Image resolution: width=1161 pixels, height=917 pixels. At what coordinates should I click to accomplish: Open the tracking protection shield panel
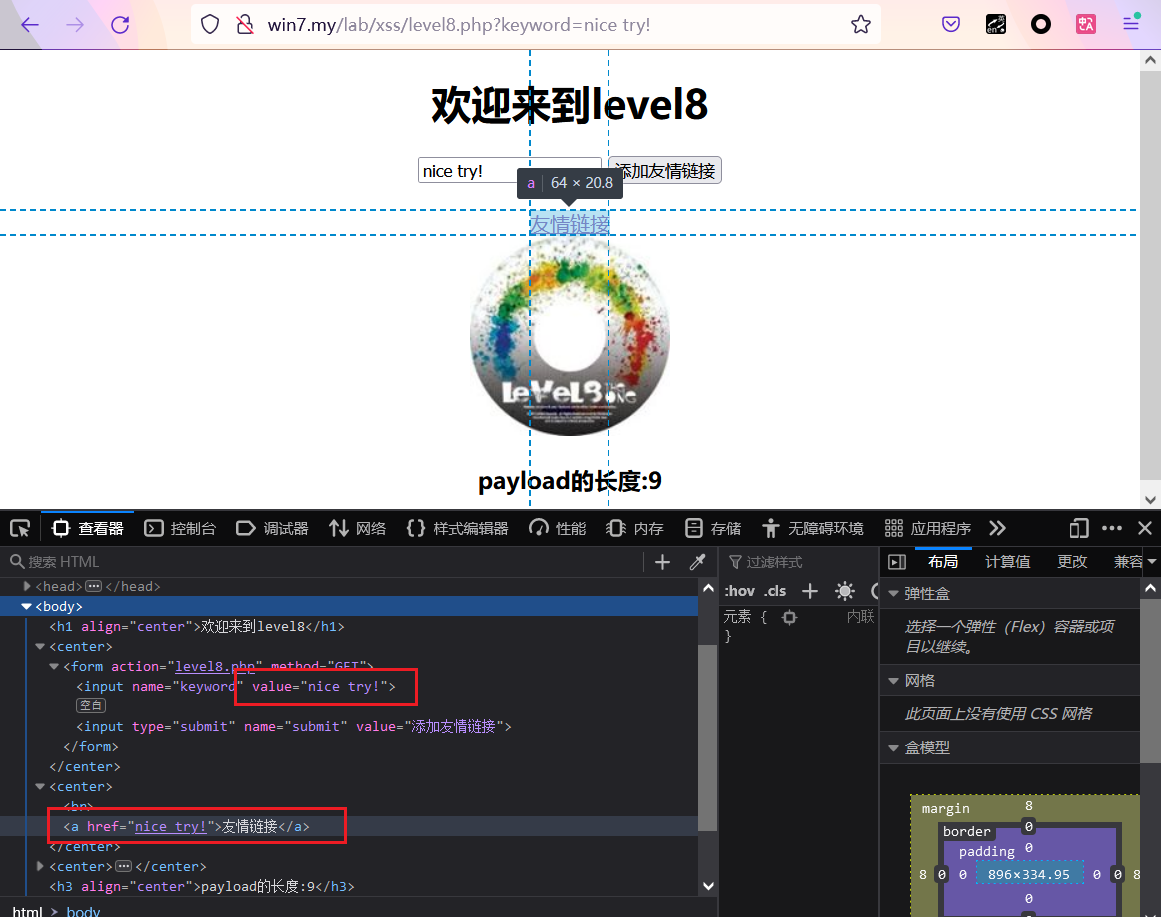click(x=209, y=24)
